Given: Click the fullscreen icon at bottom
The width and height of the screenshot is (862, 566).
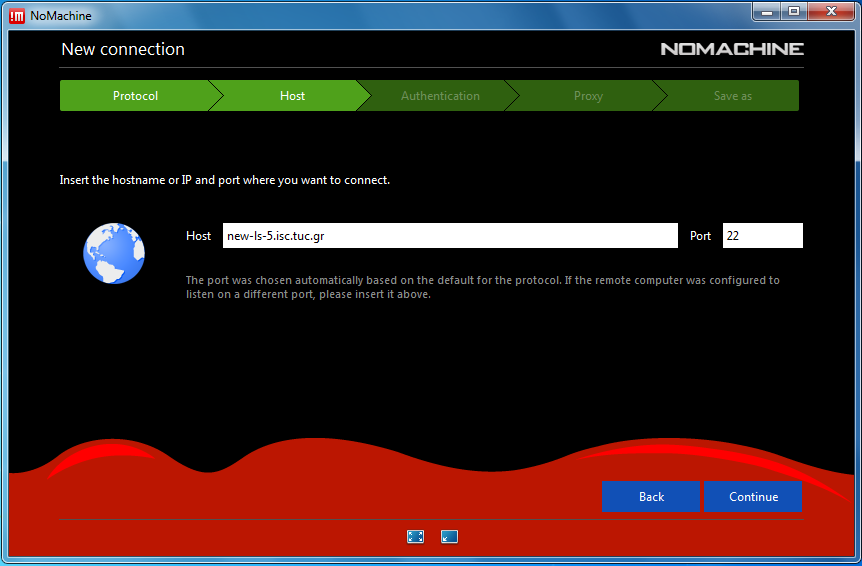Looking at the screenshot, I should click(x=416, y=537).
